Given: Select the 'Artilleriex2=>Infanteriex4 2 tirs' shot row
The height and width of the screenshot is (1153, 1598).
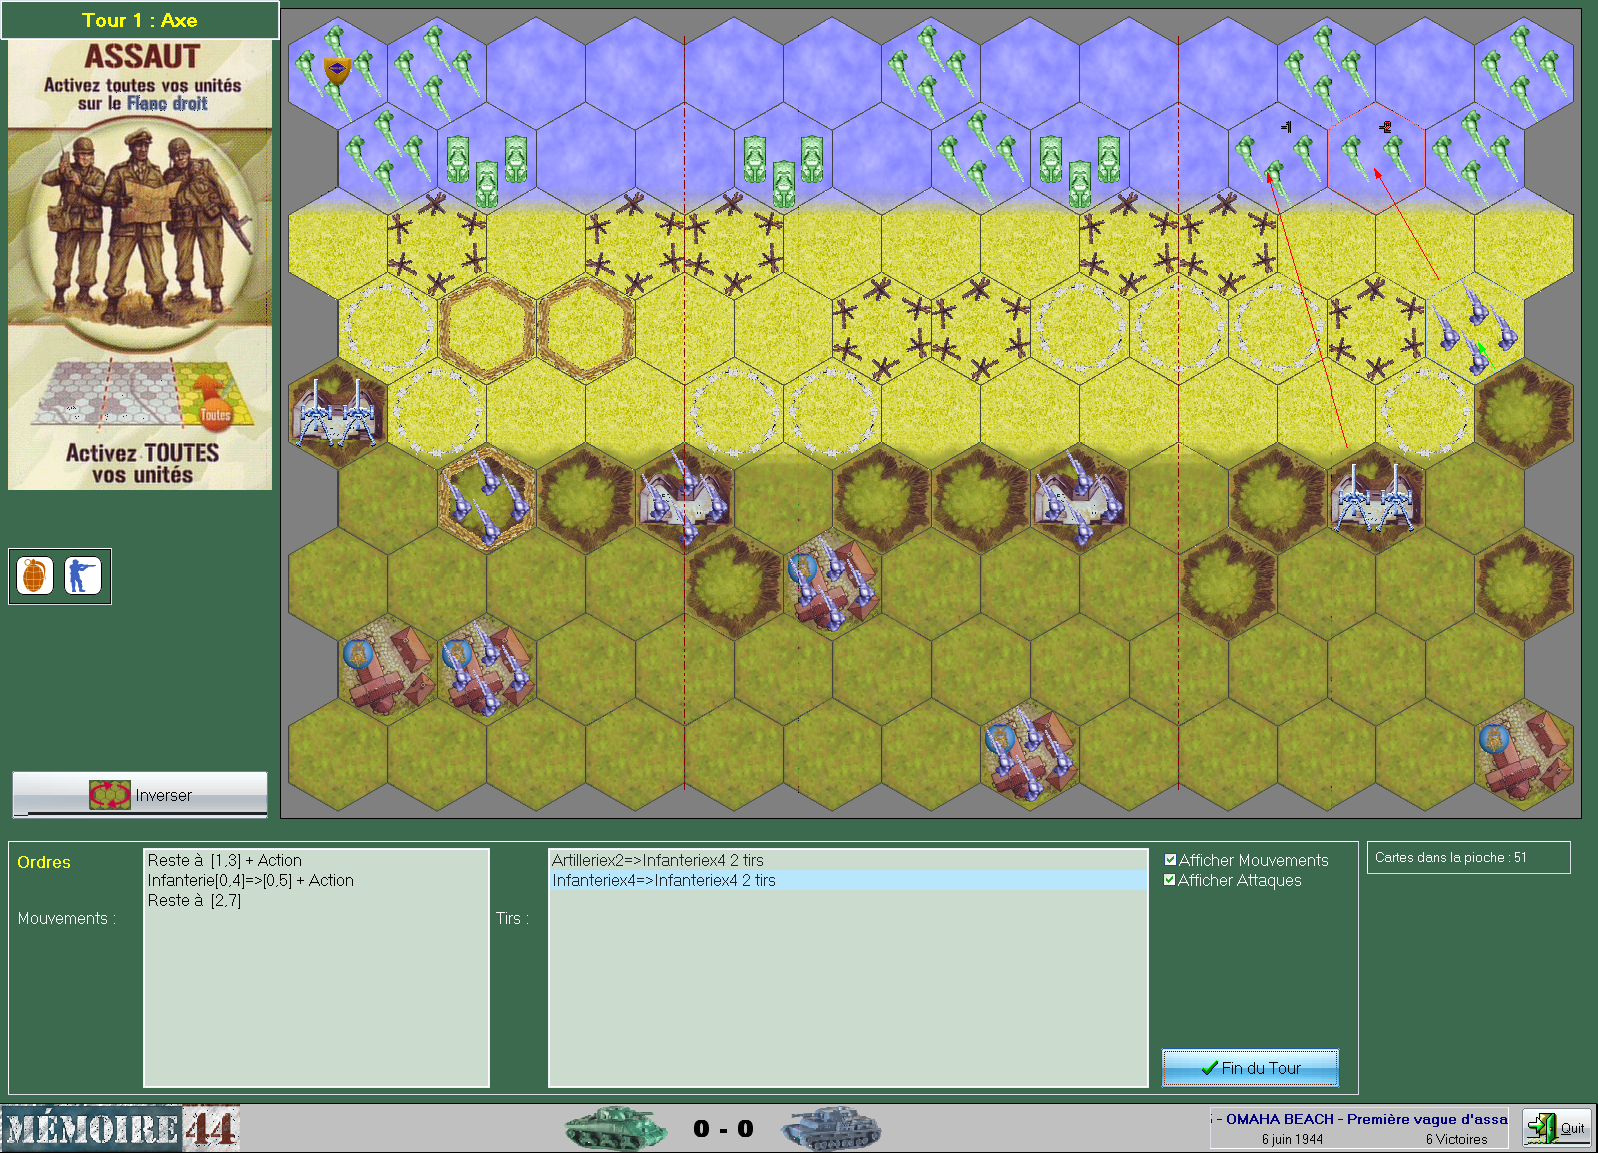Looking at the screenshot, I should click(x=848, y=860).
